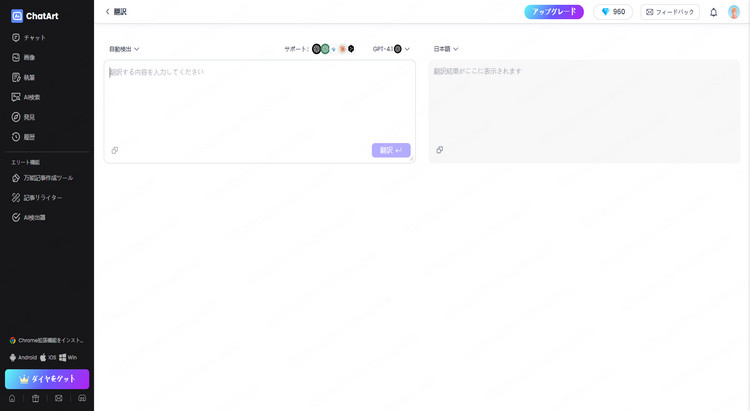The image size is (750, 411).
Task: Click the アップグレード button
Action: 554,12
